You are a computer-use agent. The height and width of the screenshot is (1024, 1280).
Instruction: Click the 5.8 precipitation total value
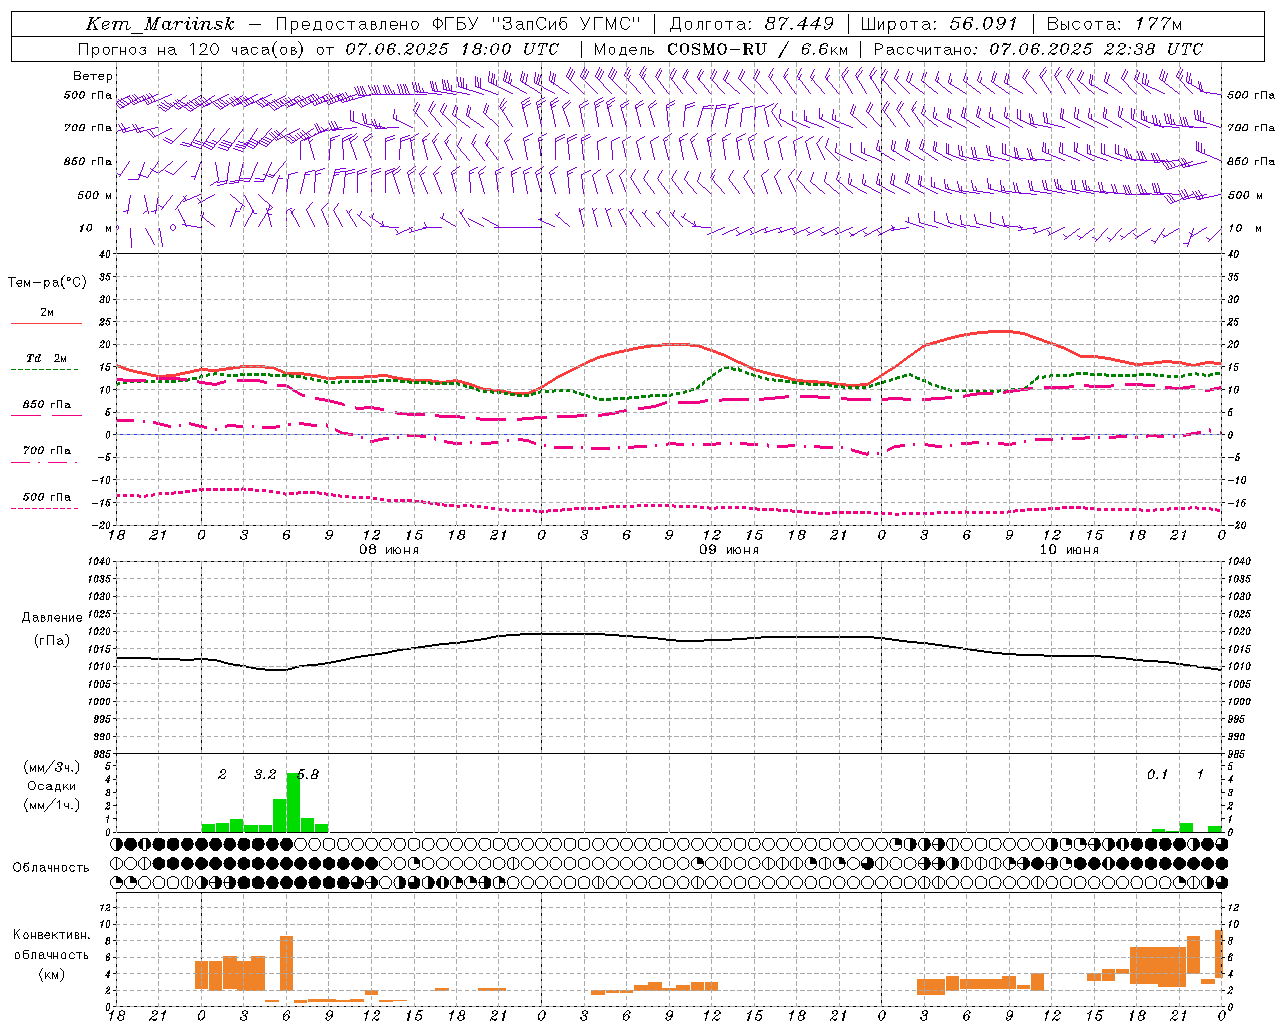[308, 775]
